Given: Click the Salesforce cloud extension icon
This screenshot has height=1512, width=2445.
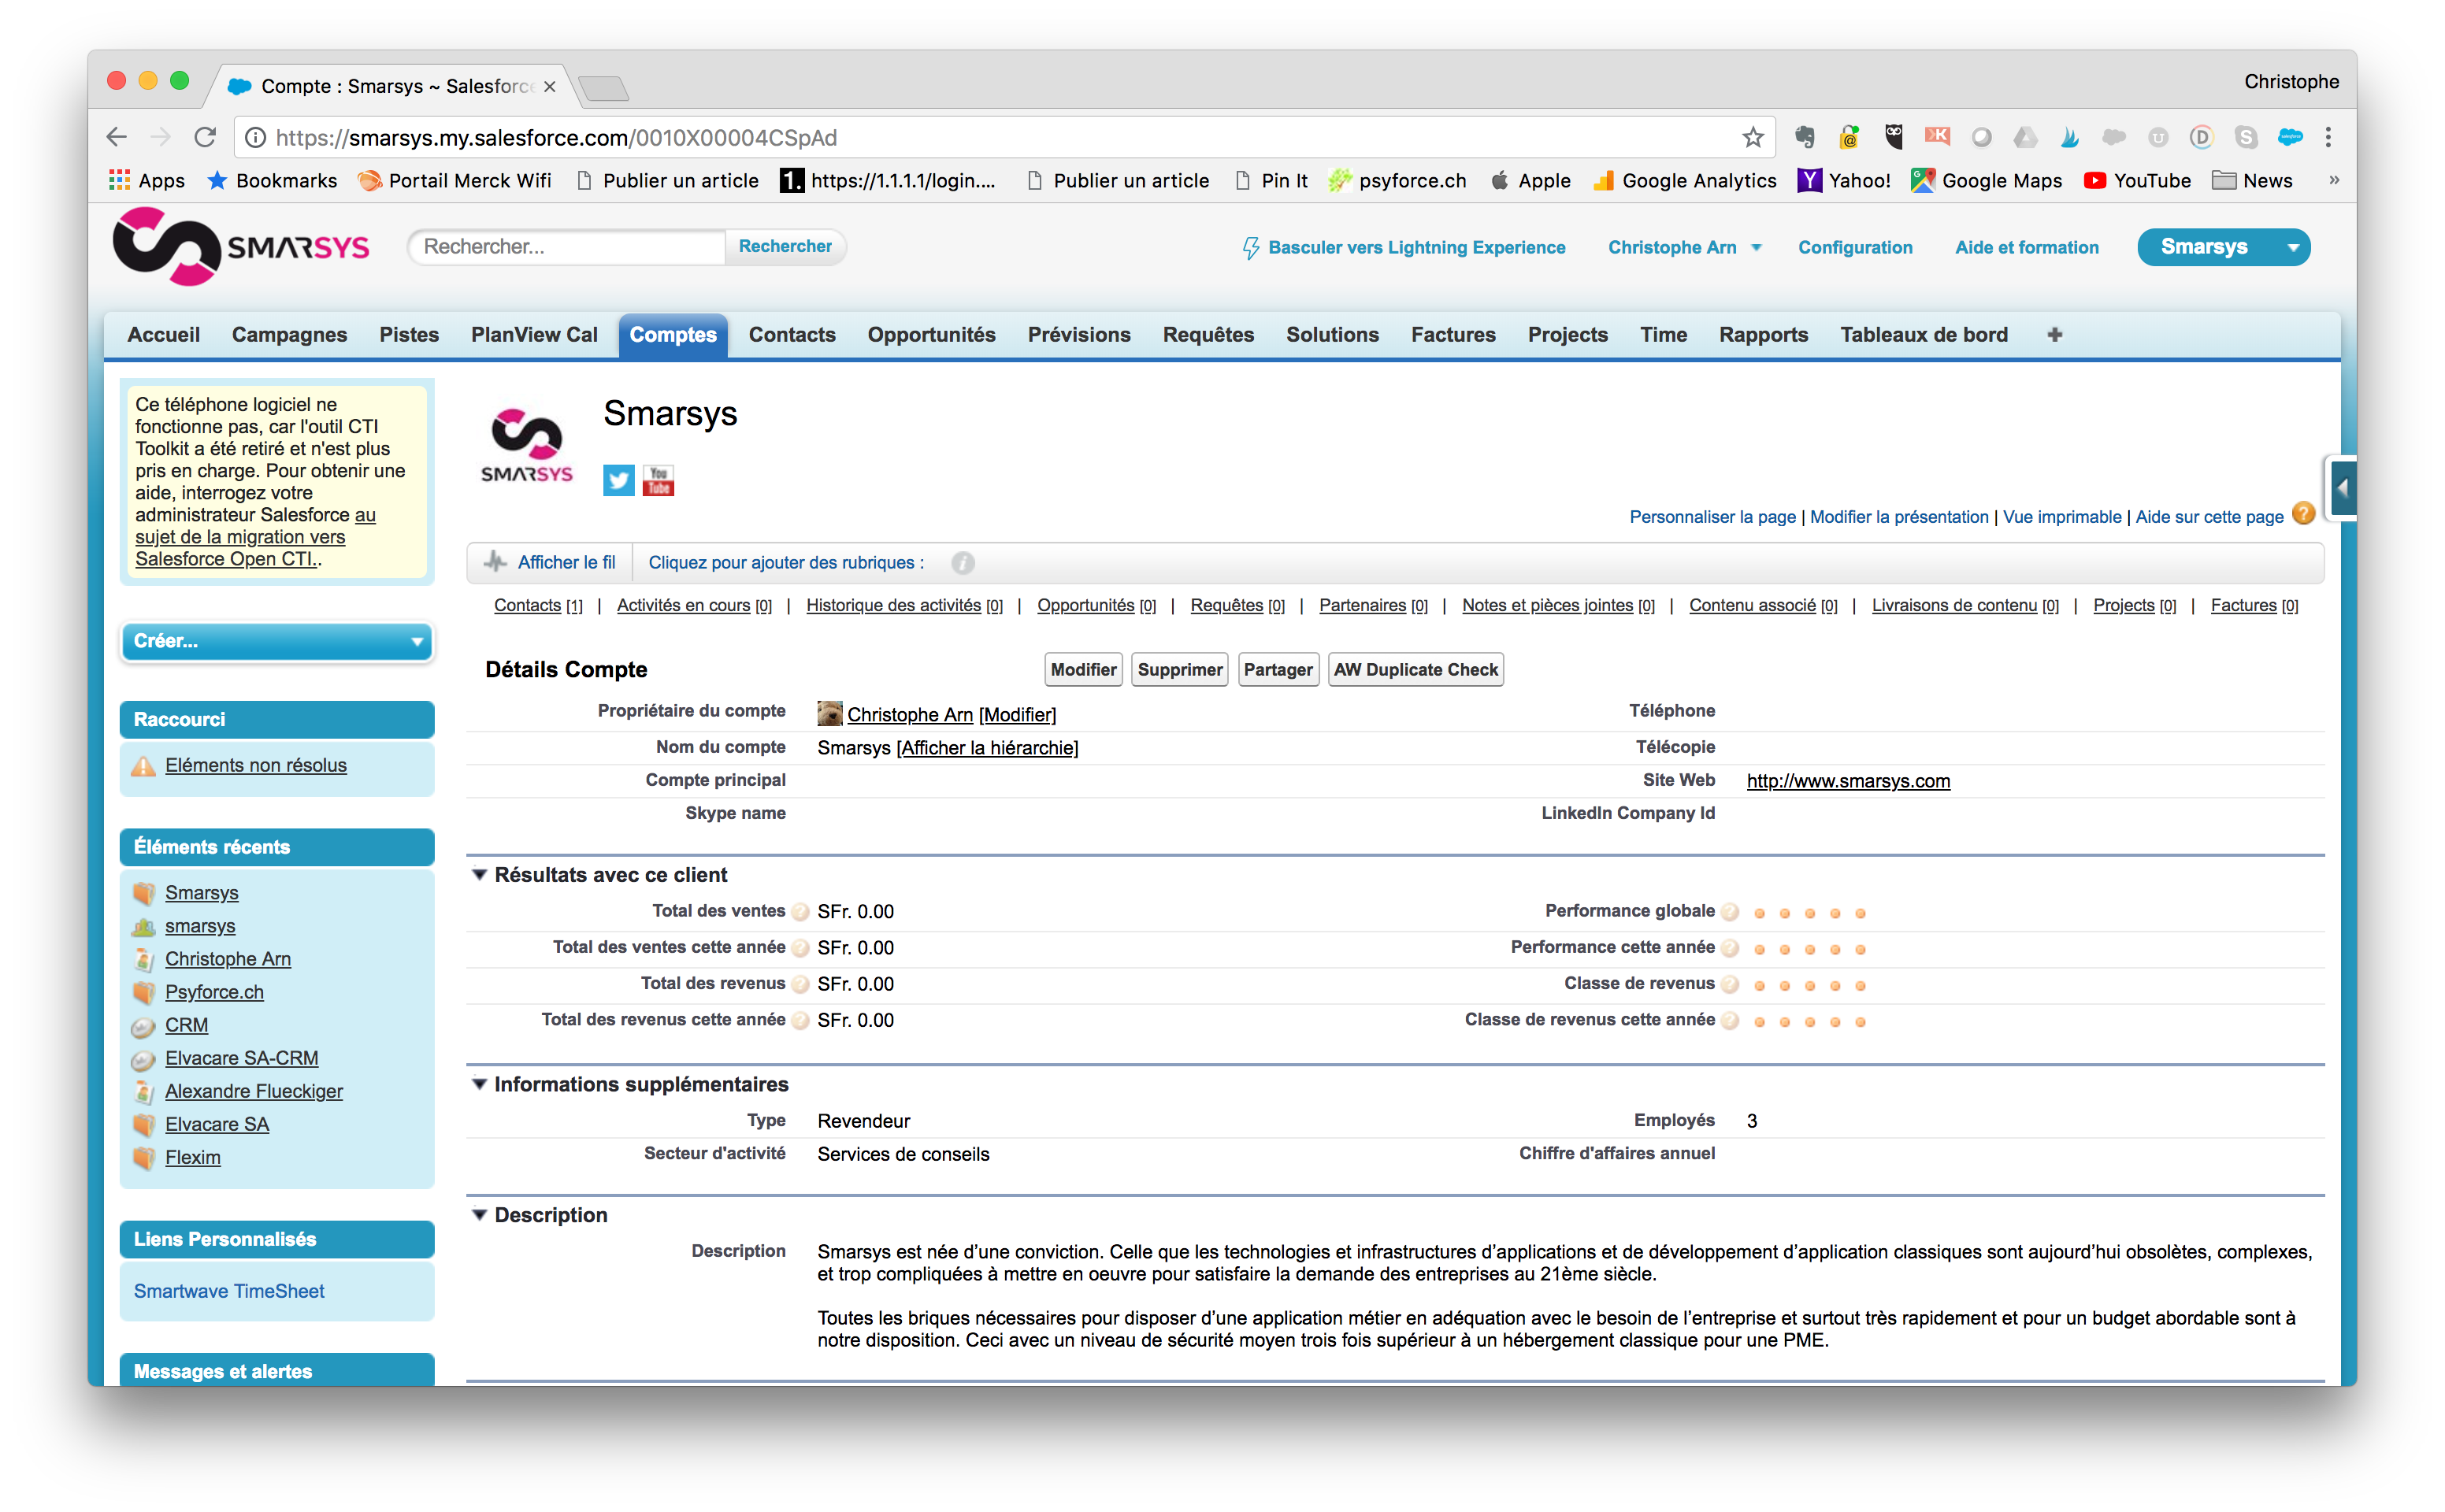Looking at the screenshot, I should [x=2289, y=137].
